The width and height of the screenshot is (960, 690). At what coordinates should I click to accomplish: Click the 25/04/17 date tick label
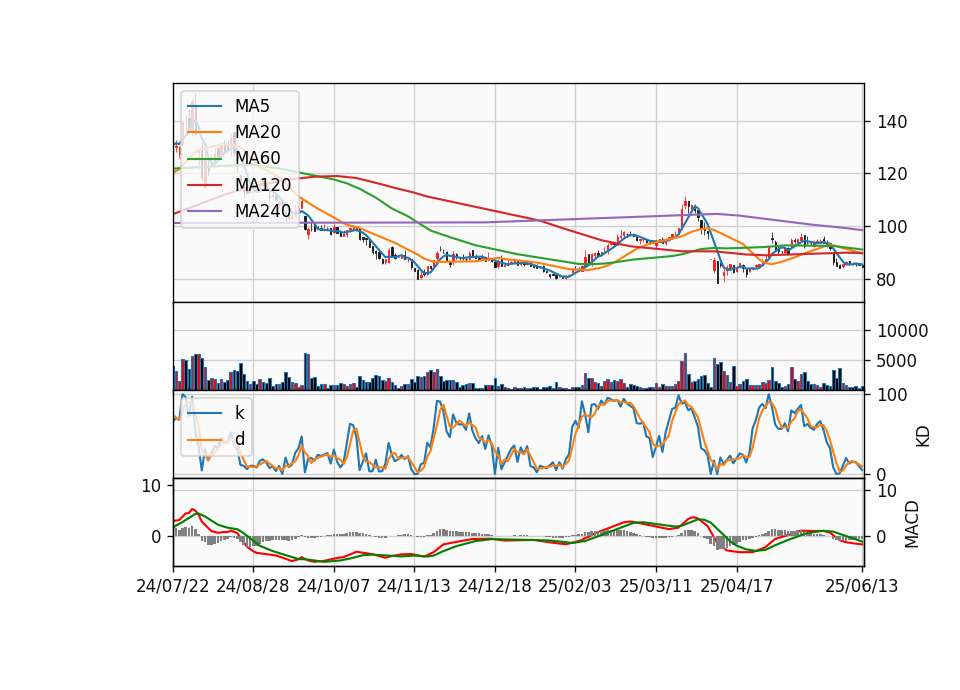point(737,586)
